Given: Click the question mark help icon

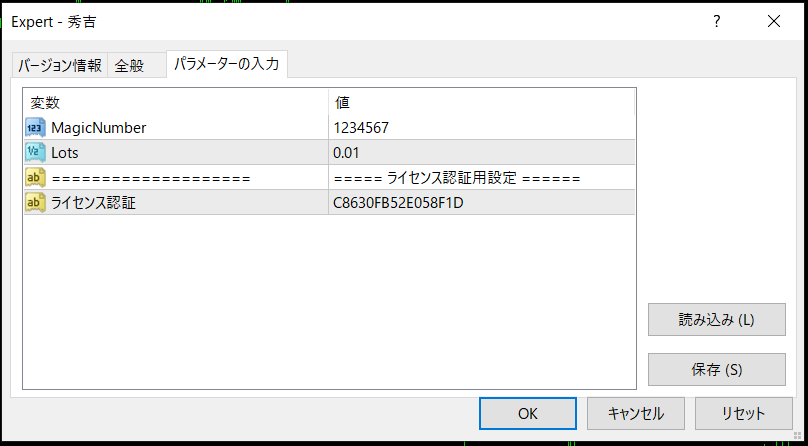Looking at the screenshot, I should [x=716, y=21].
